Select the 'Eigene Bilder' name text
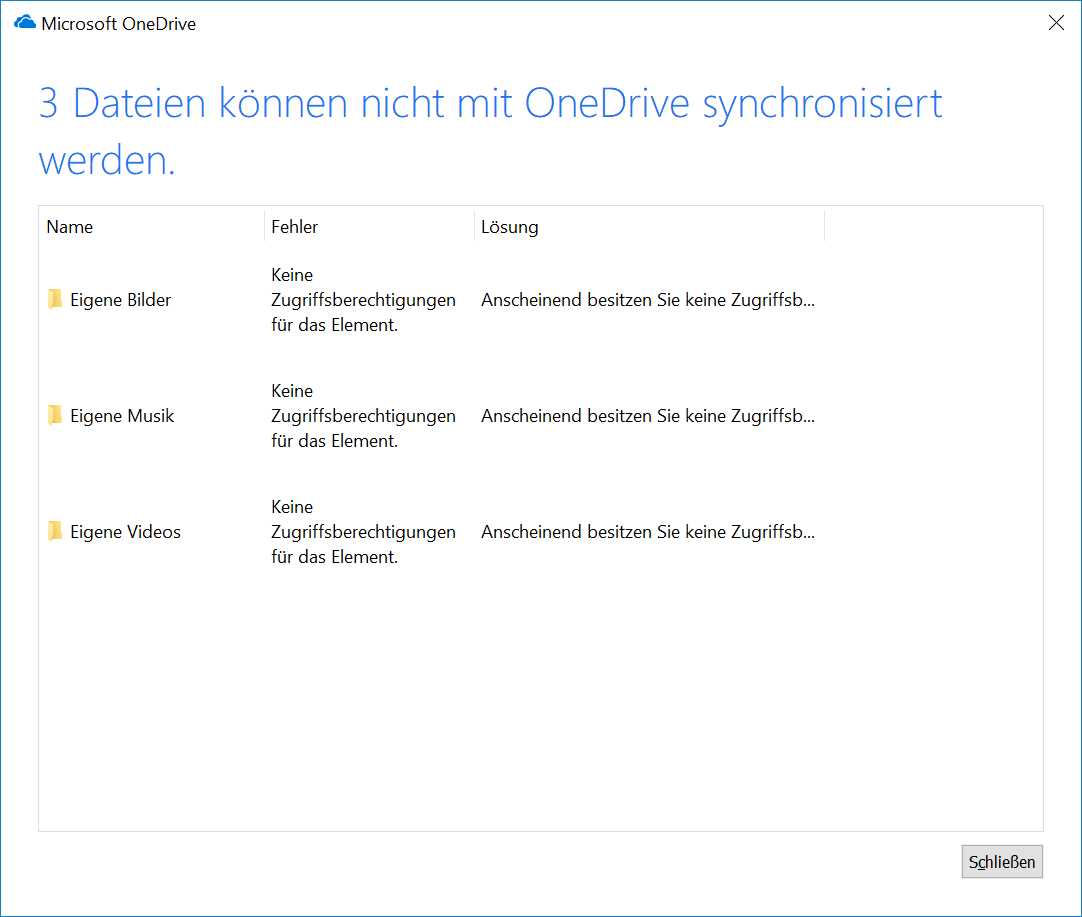This screenshot has height=917, width=1082. pos(120,300)
